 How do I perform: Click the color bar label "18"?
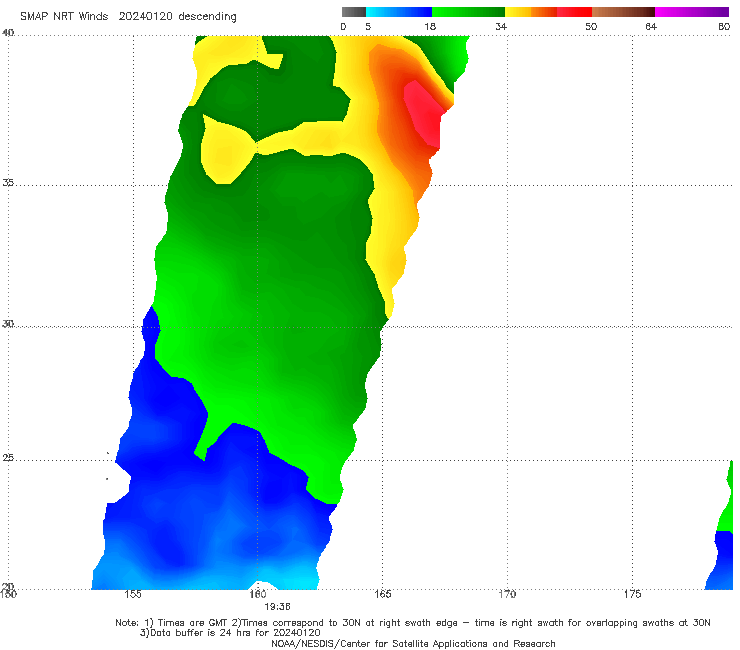pos(430,27)
